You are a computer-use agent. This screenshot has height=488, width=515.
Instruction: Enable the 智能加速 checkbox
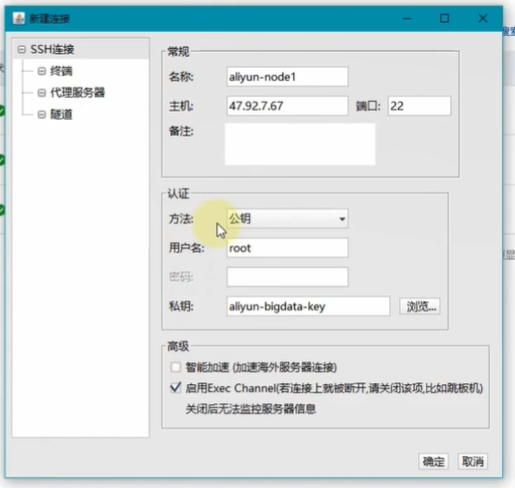click(x=175, y=367)
